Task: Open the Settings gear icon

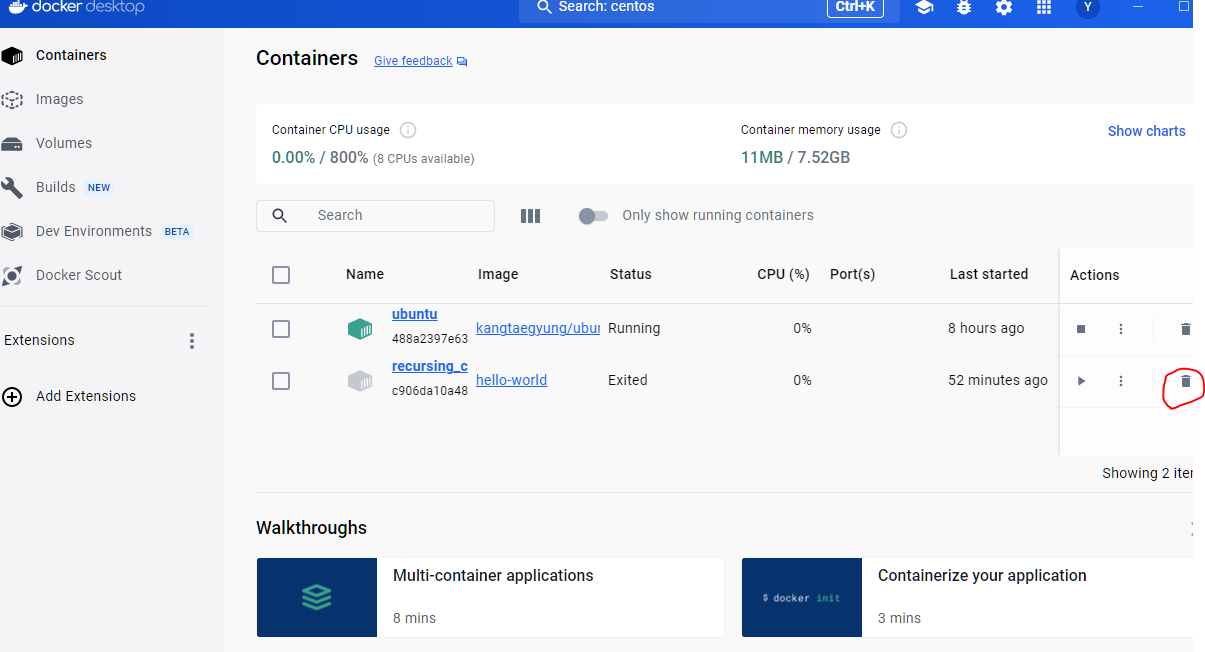Action: coord(1004,8)
